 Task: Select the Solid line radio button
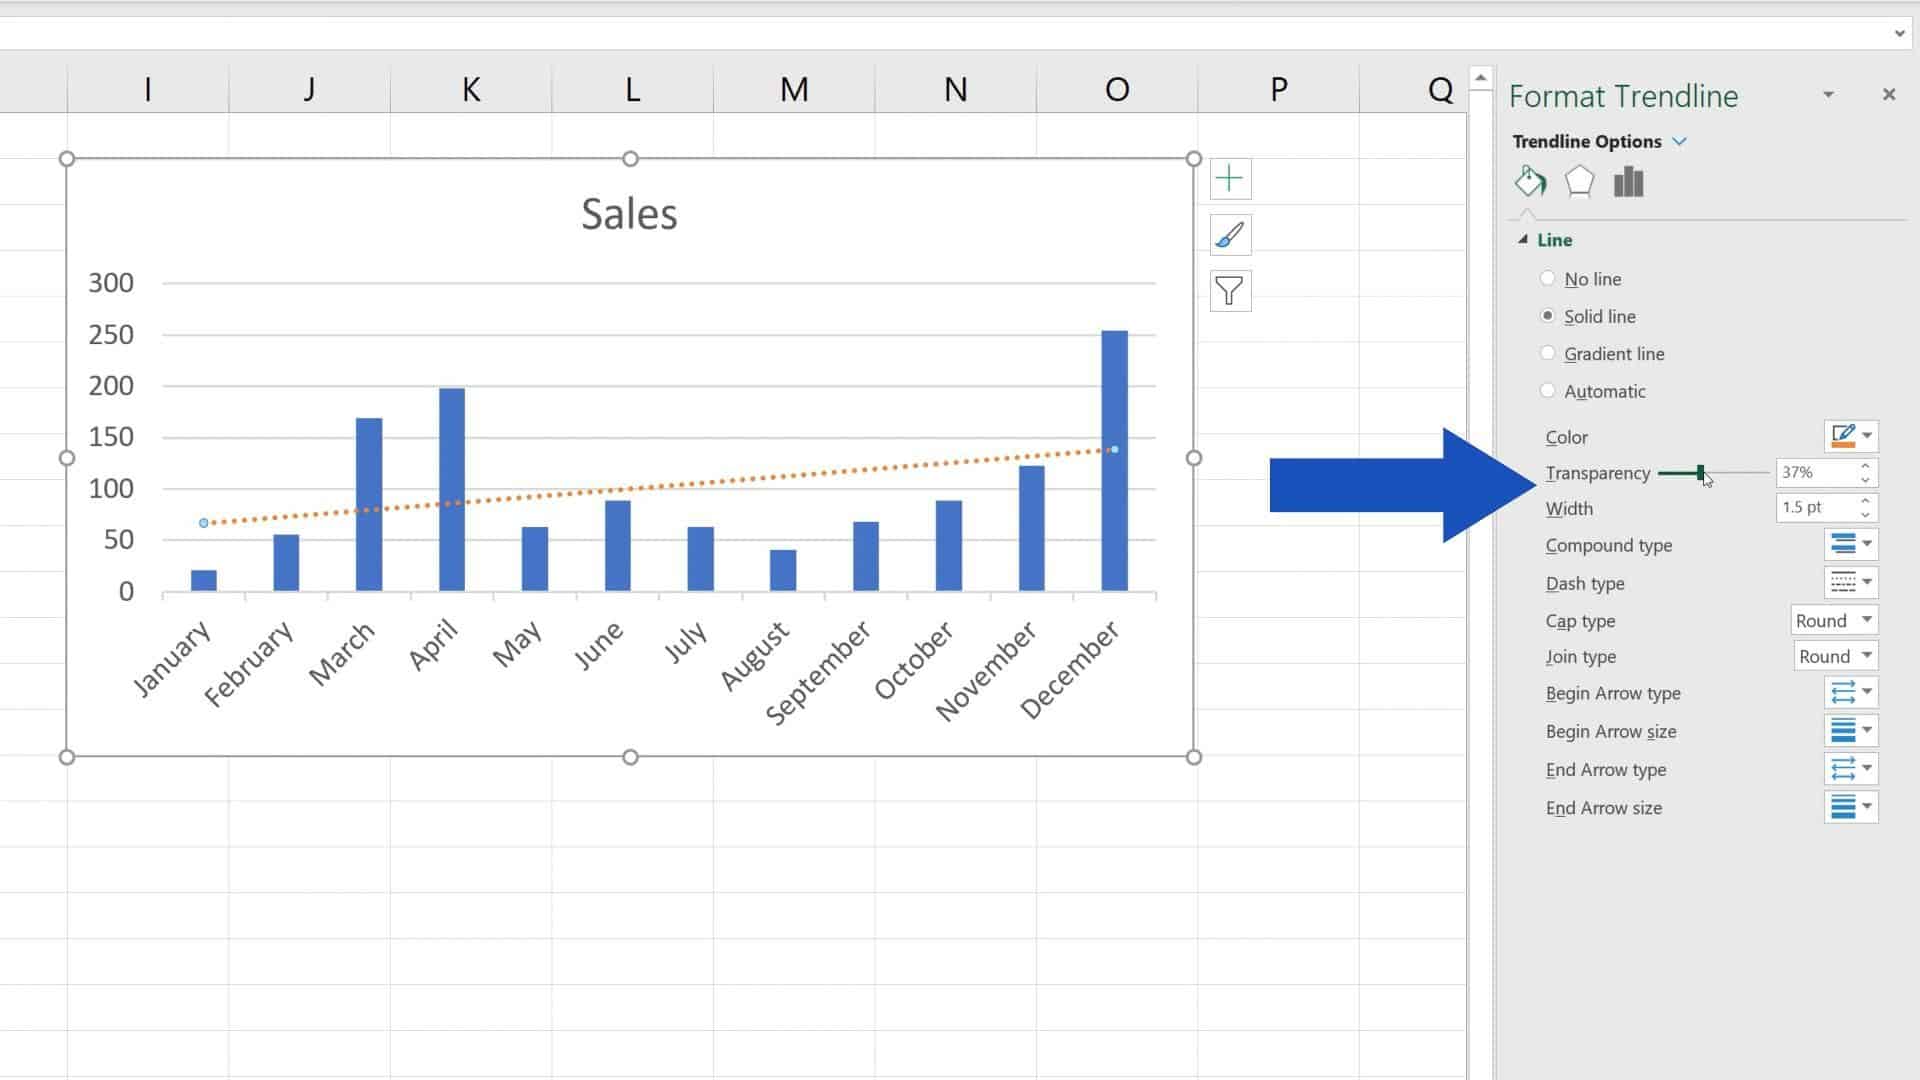tap(1549, 315)
